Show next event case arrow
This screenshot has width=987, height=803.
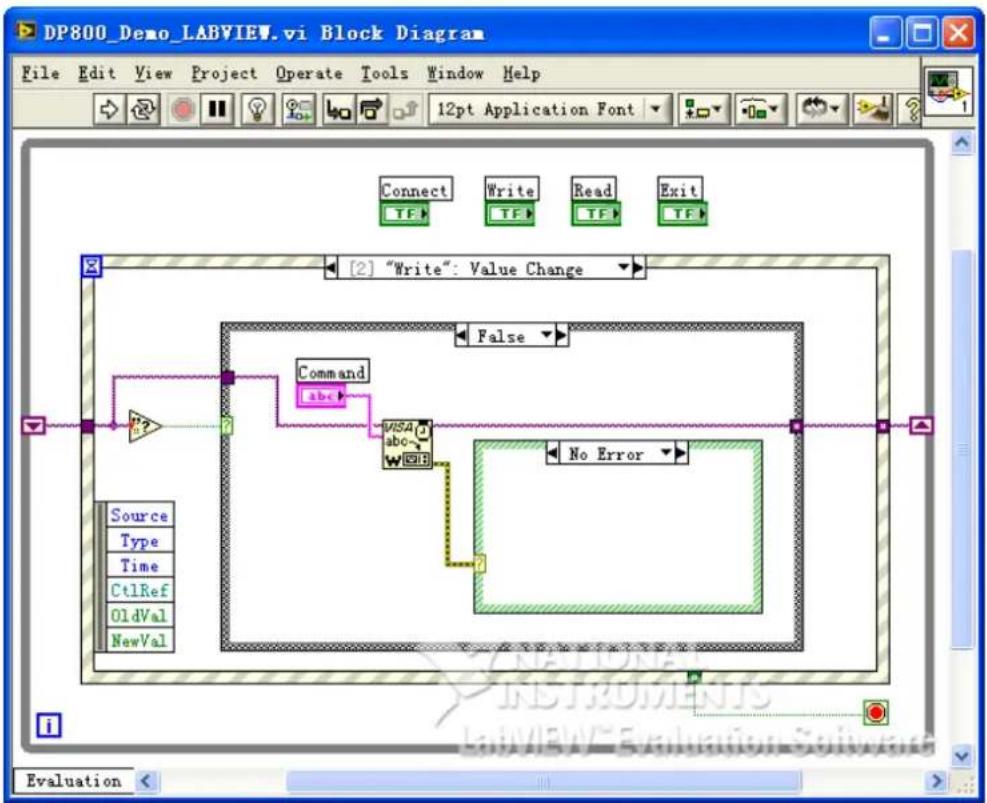coord(638,268)
